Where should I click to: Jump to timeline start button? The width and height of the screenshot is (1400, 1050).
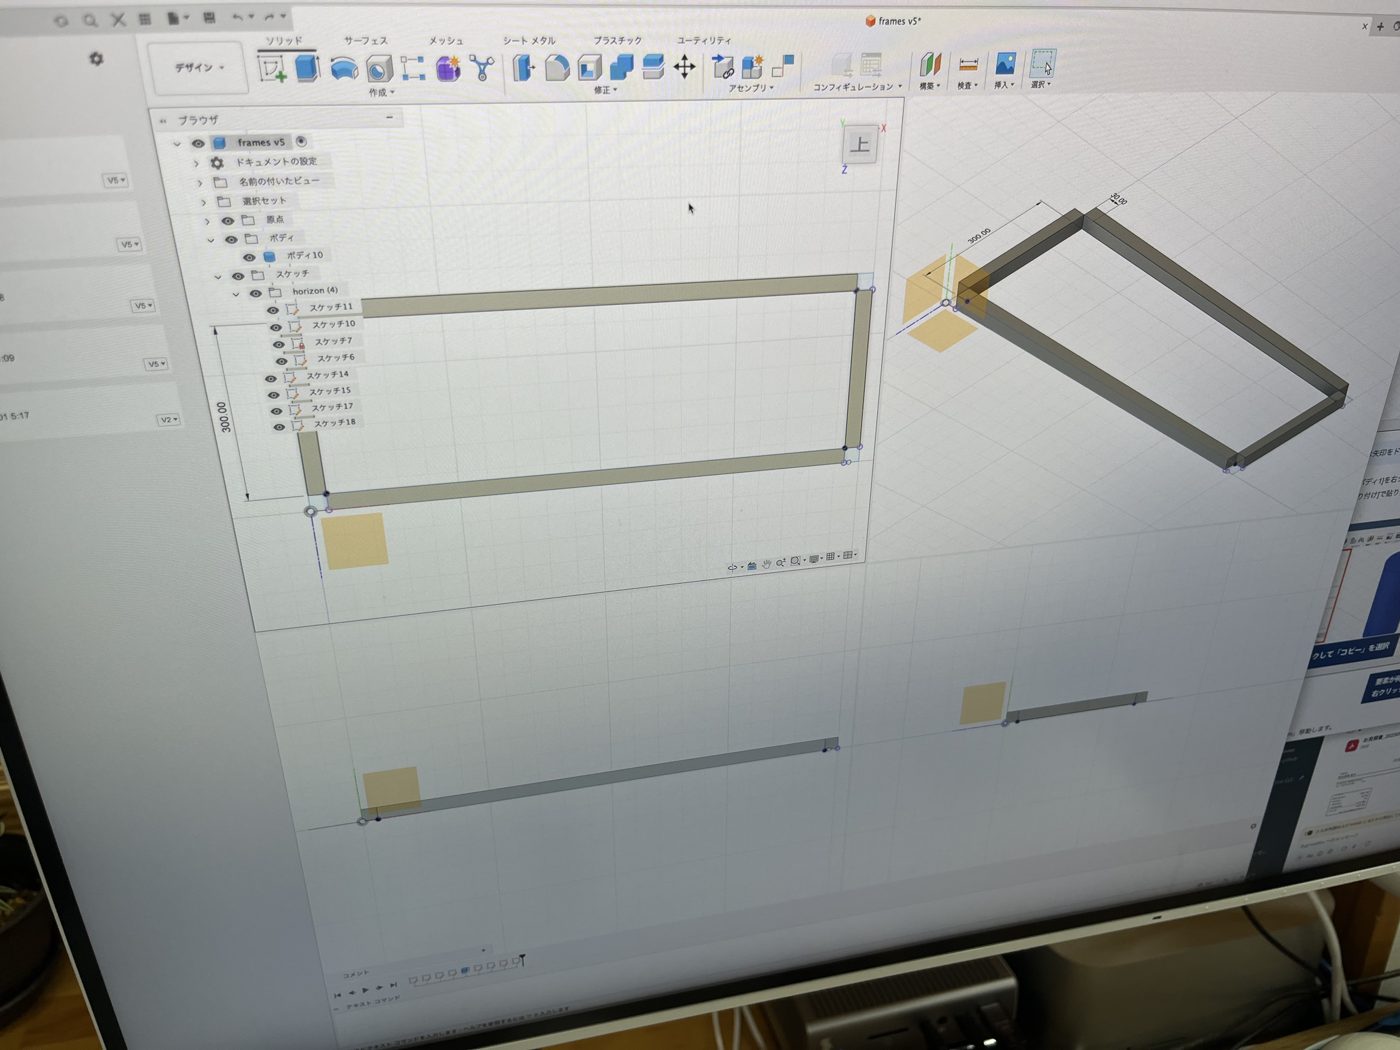337,995
